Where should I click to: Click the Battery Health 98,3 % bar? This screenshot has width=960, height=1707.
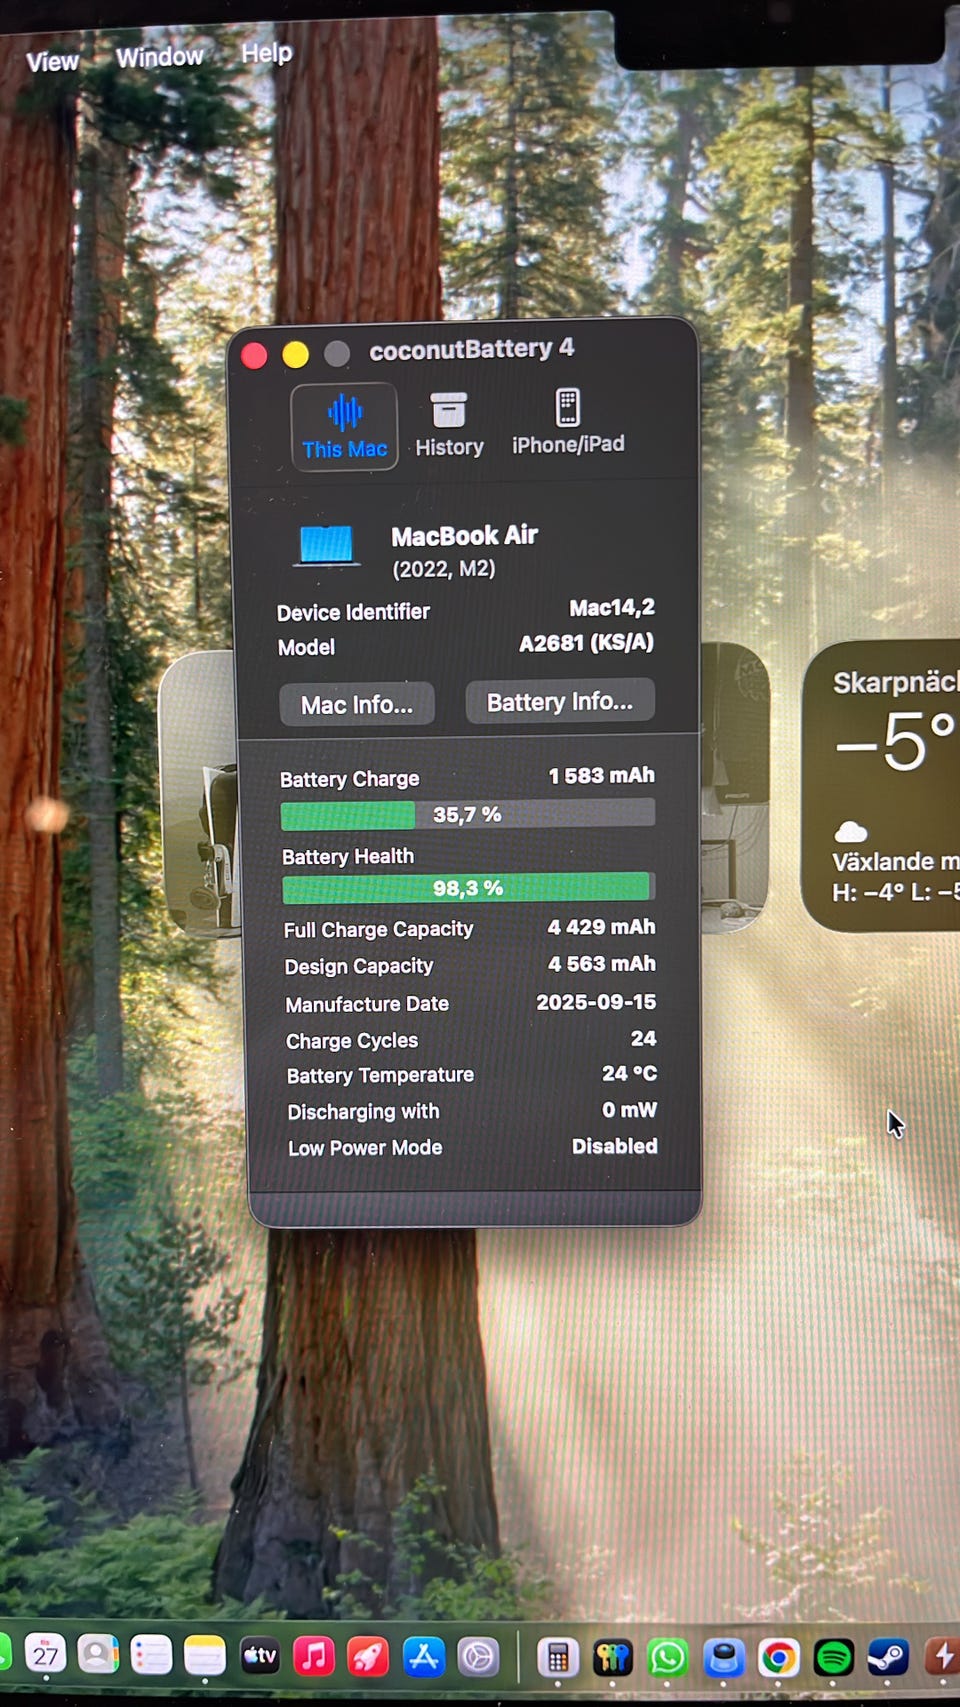(468, 888)
